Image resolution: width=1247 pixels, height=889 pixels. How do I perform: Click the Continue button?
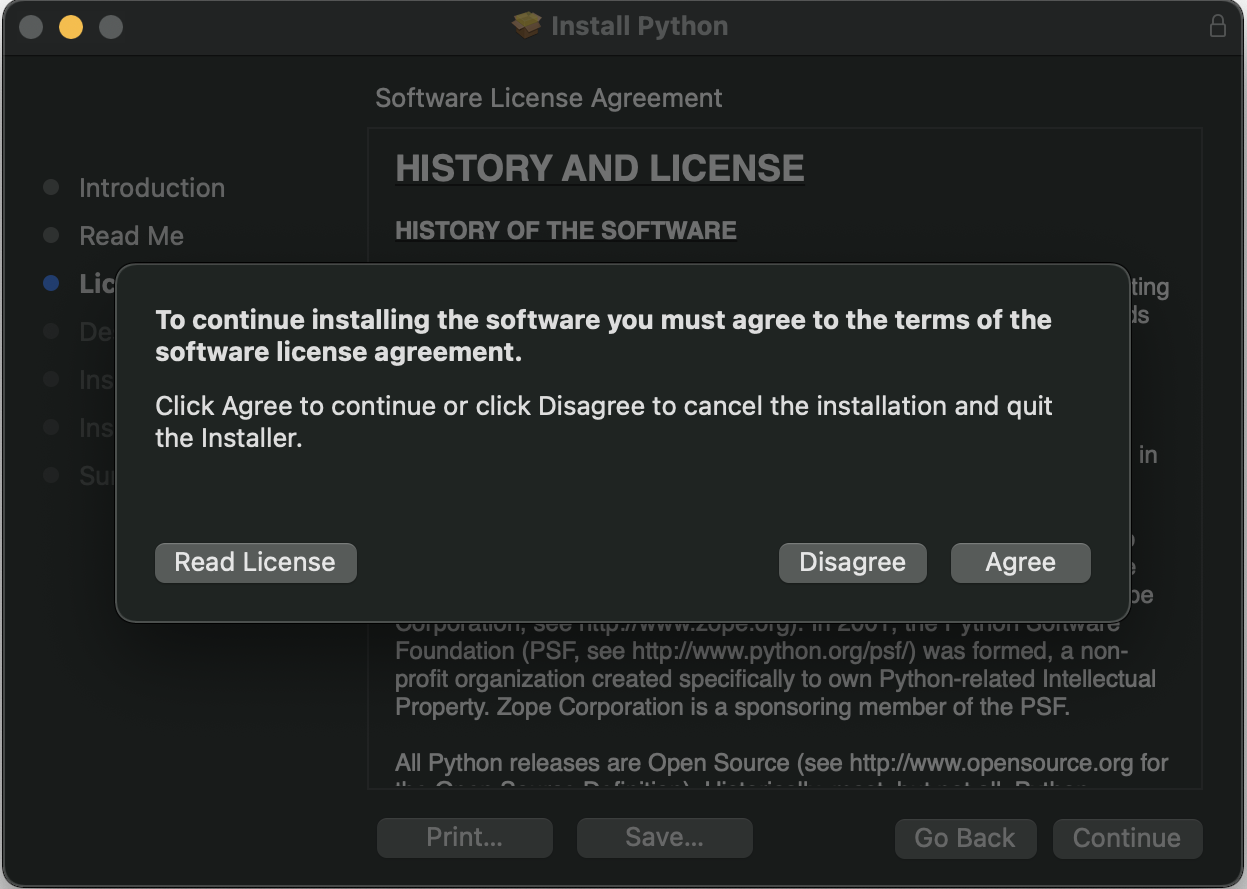(1127, 838)
